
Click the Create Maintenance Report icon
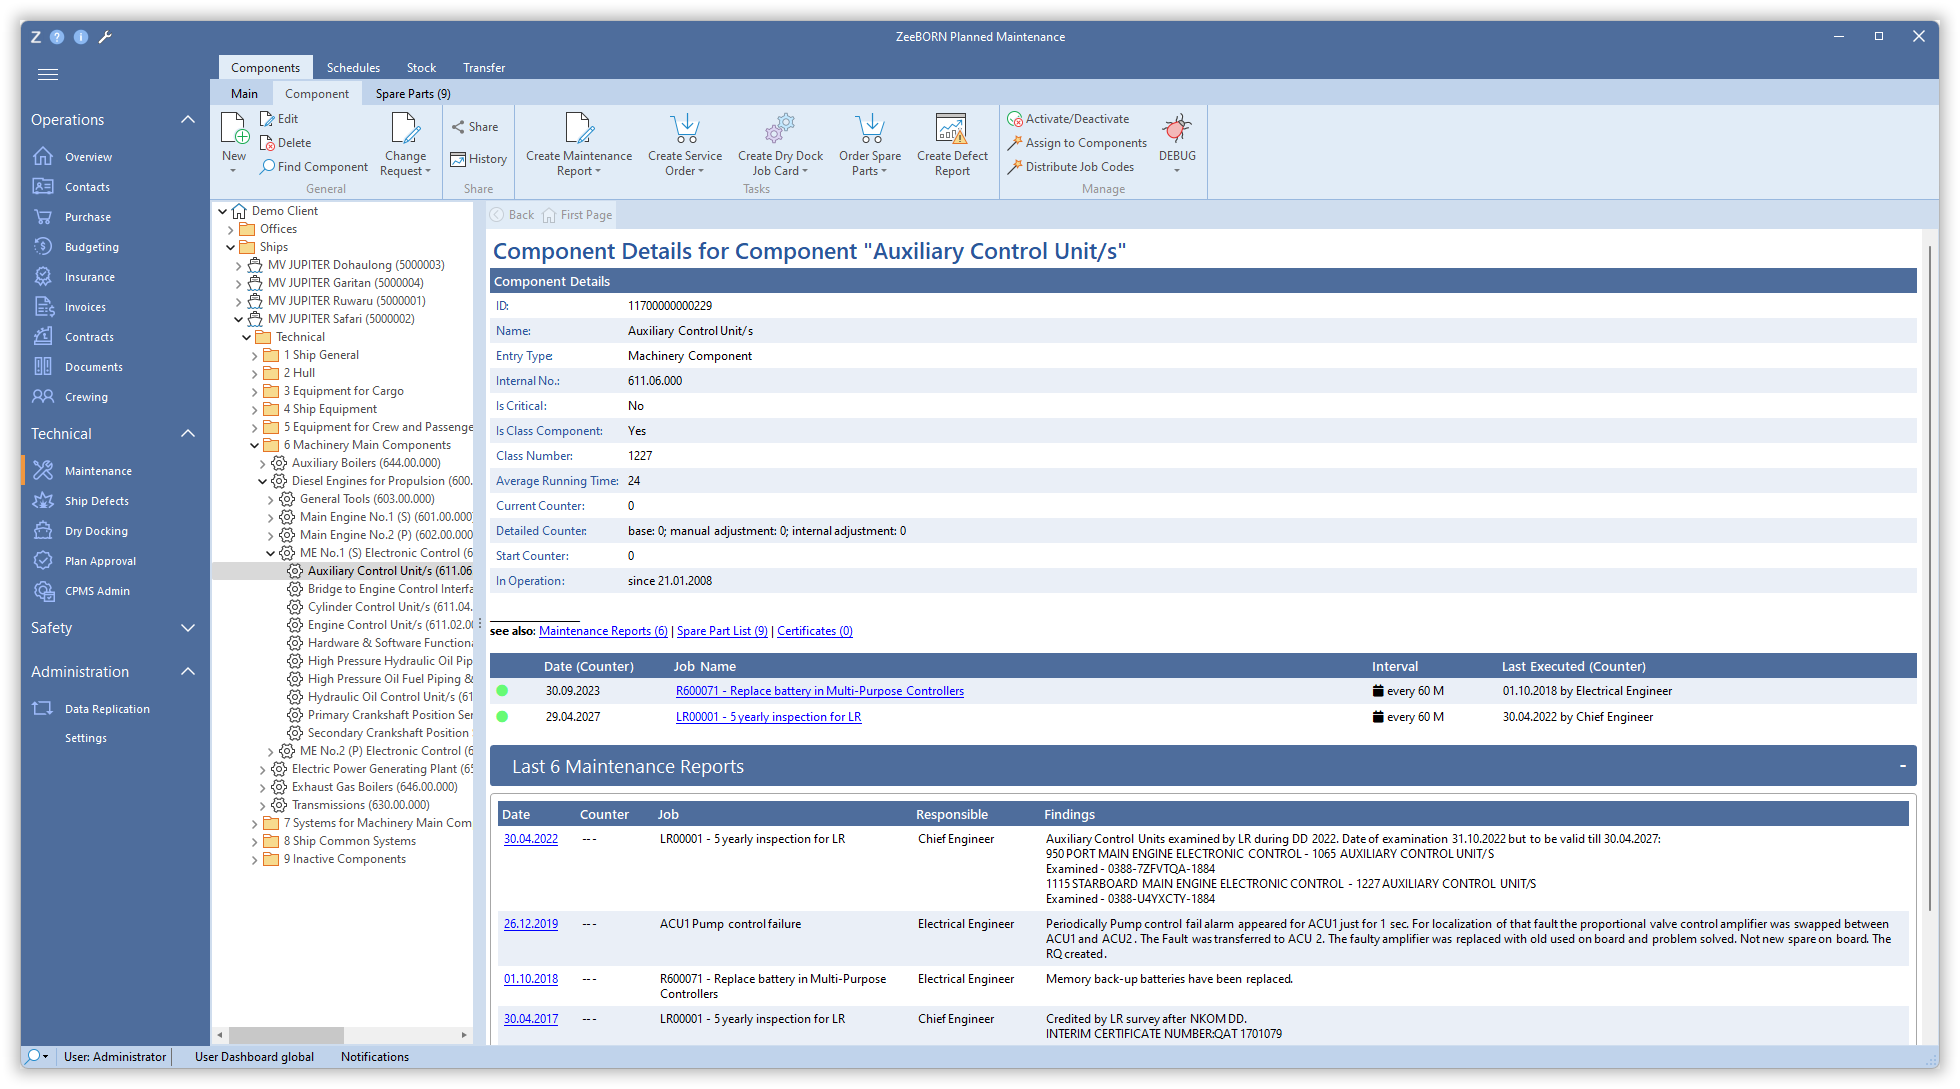pos(578,130)
